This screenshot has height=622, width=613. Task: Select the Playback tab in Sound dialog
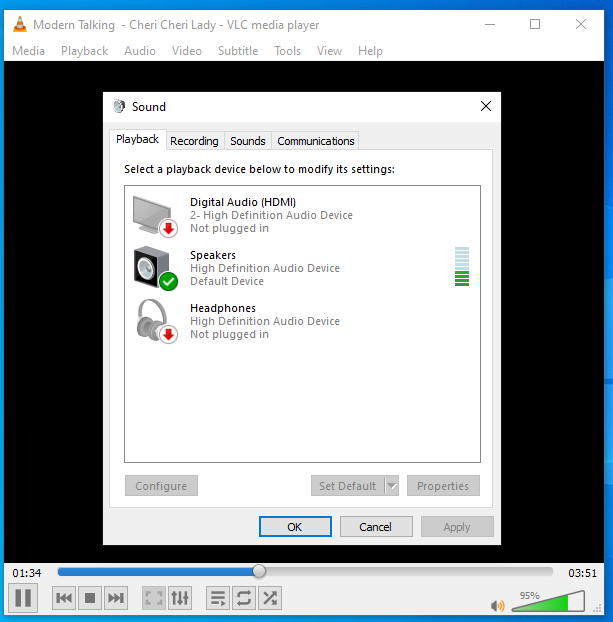[137, 139]
